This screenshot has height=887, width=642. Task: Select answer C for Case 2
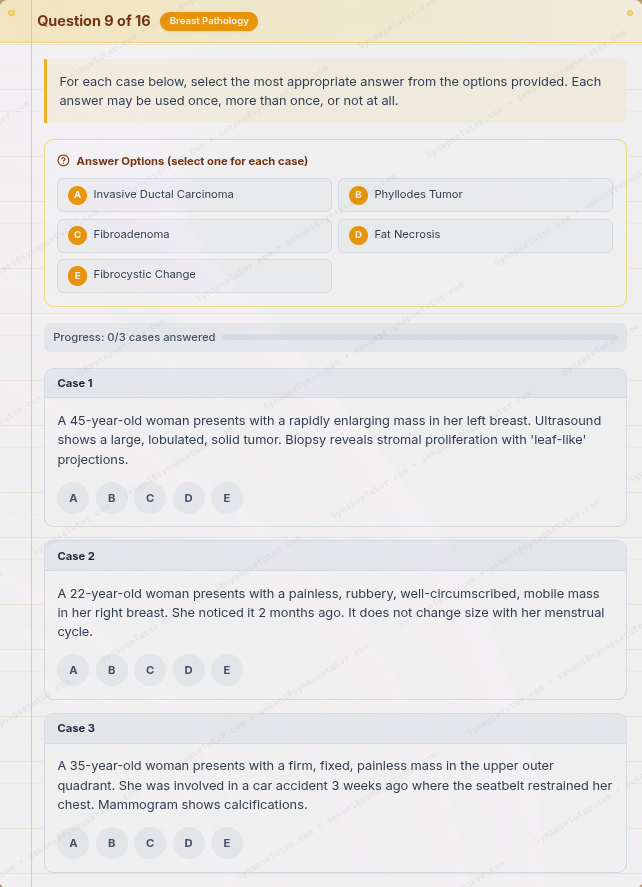[x=150, y=670]
